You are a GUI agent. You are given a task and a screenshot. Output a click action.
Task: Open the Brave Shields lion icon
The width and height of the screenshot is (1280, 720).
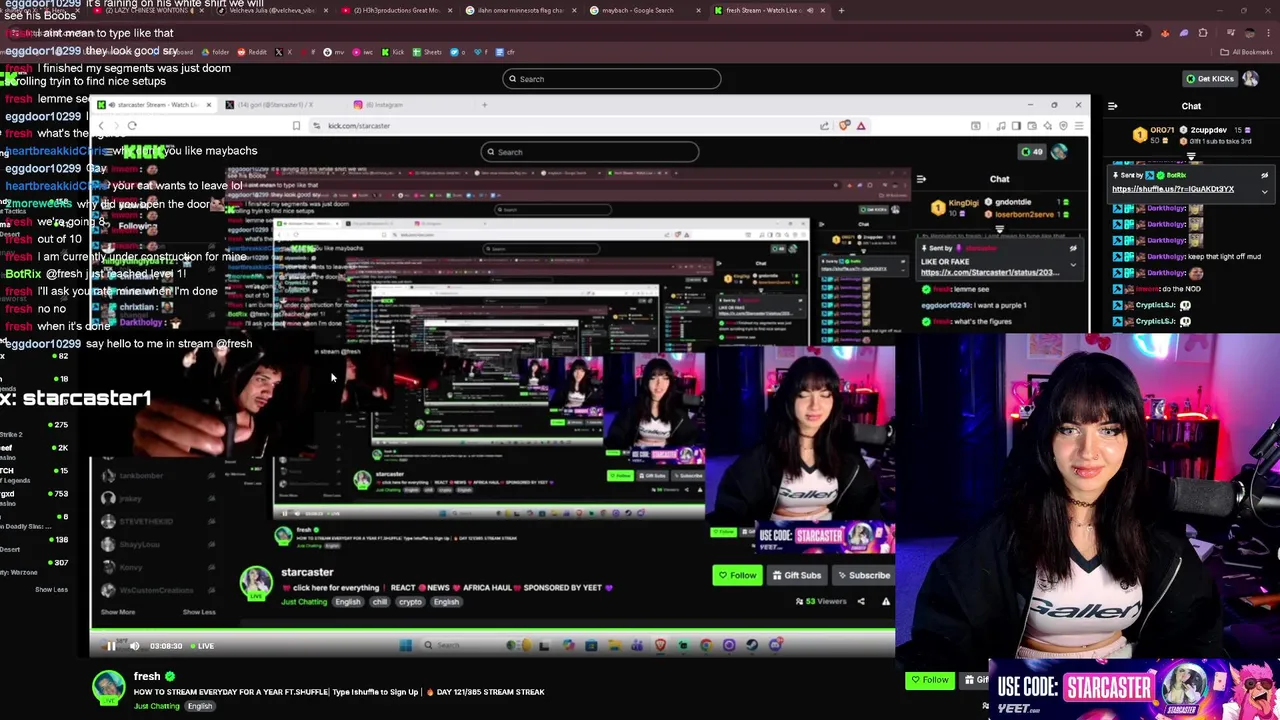click(x=845, y=126)
